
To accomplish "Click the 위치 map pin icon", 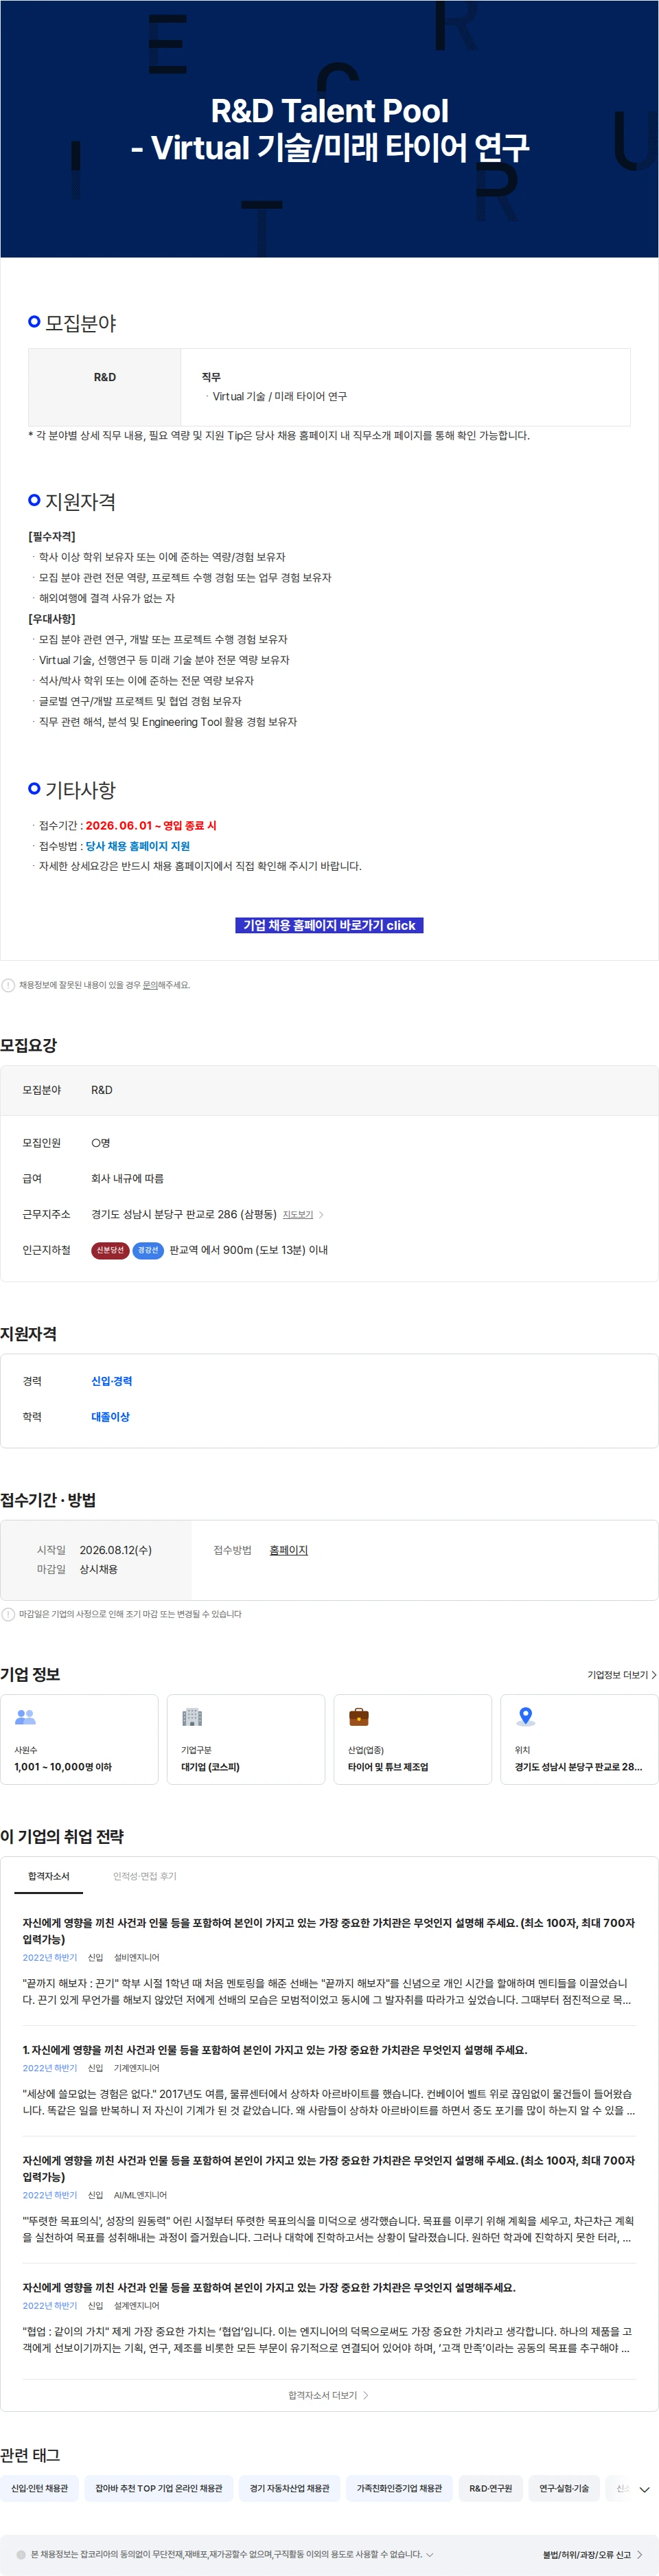I will (x=525, y=1717).
